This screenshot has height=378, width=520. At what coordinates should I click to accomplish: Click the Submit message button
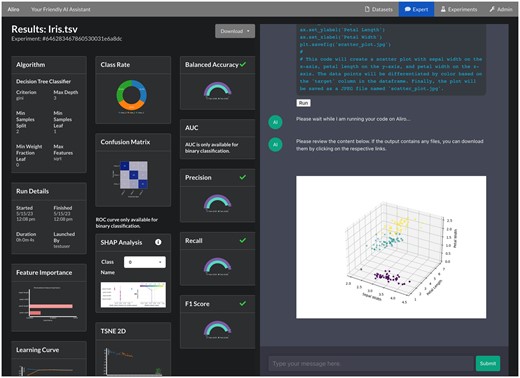pyautogui.click(x=488, y=363)
